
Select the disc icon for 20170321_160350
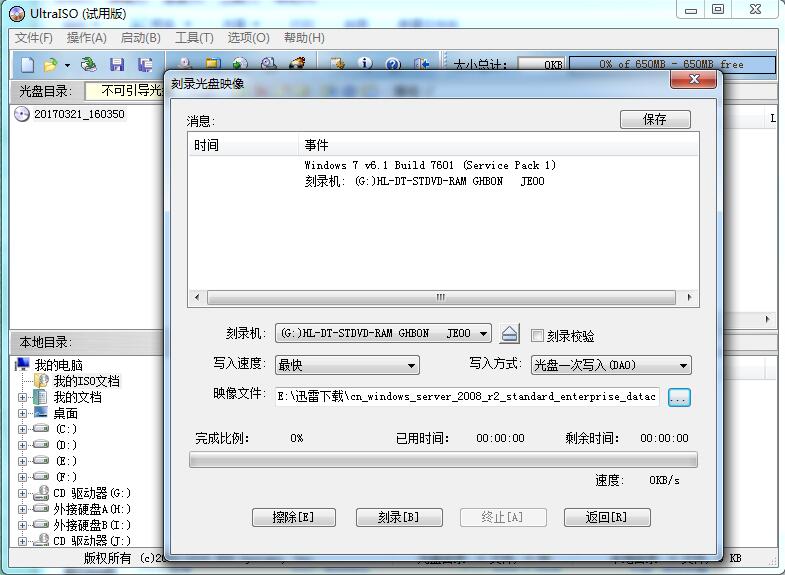[x=22, y=114]
